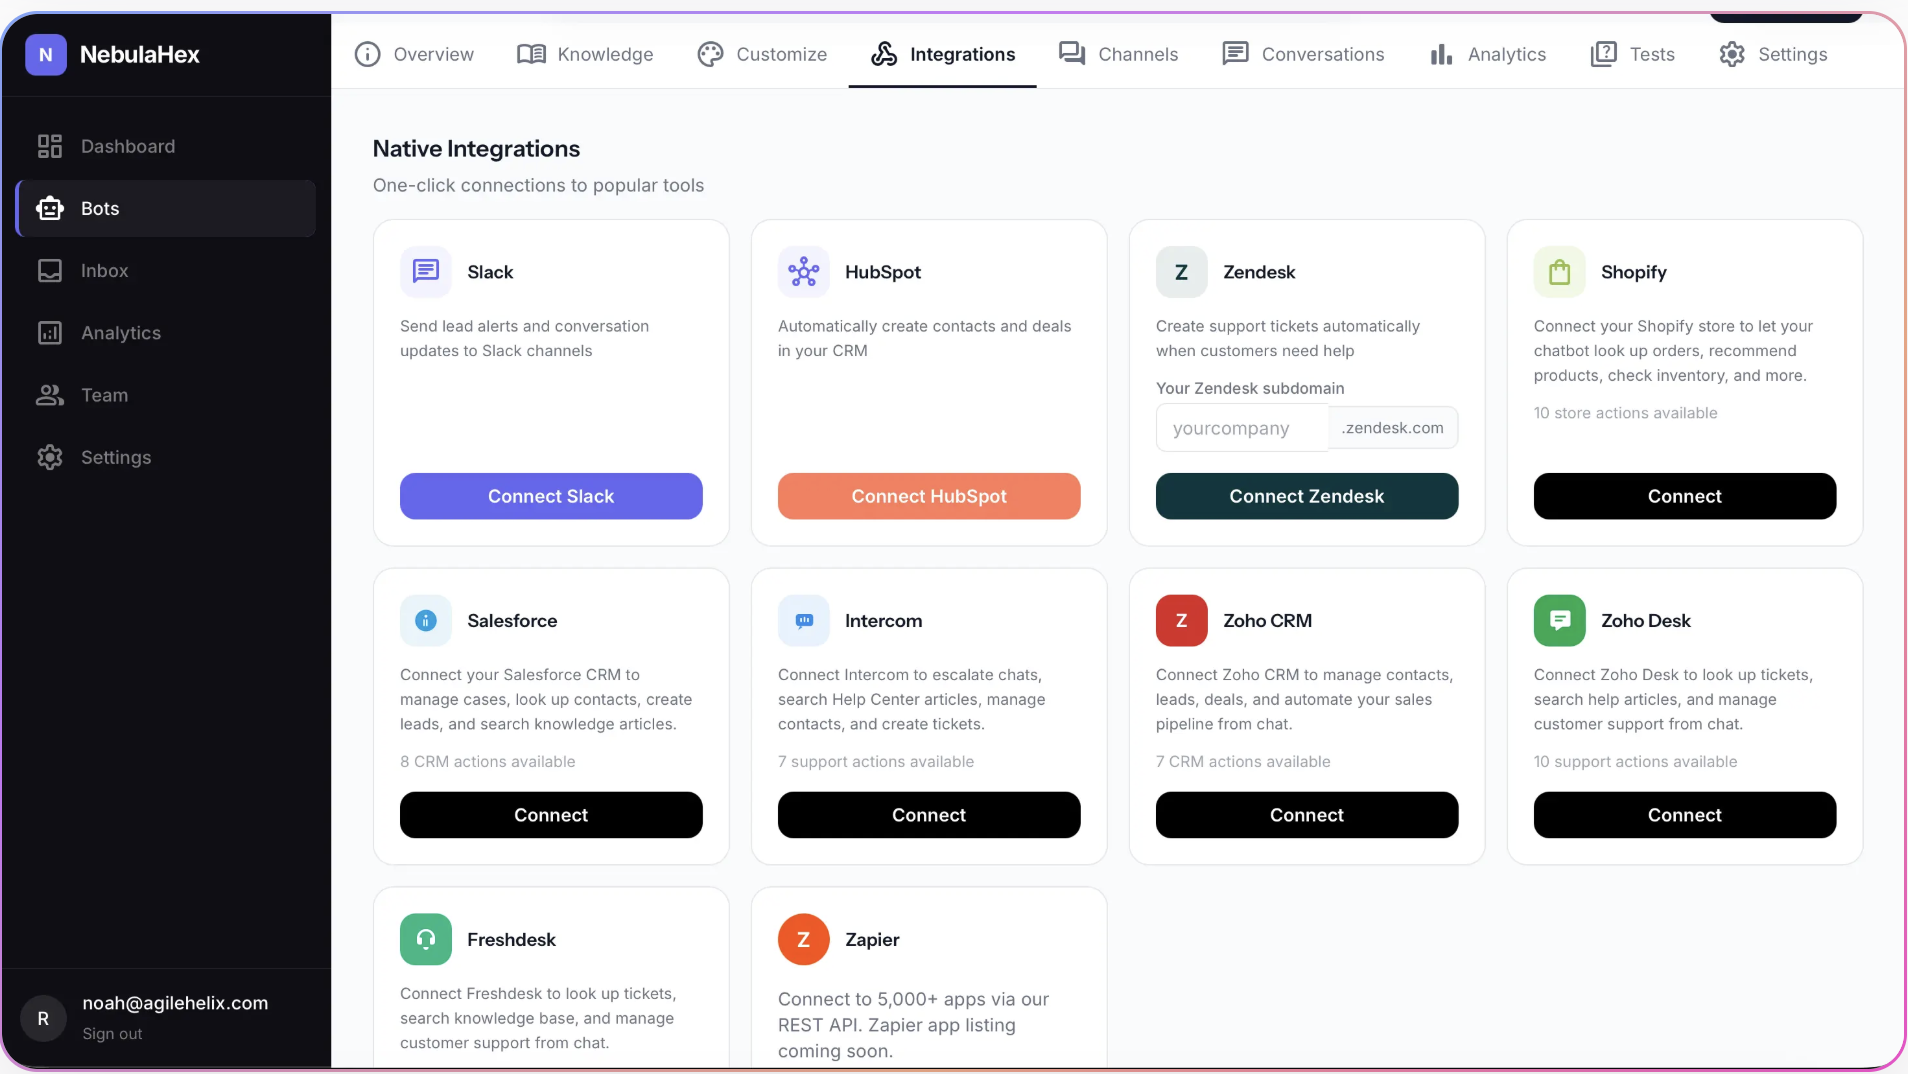Screen dimensions: 1908x1074
Task: Switch to the Tests tab
Action: pos(1633,54)
